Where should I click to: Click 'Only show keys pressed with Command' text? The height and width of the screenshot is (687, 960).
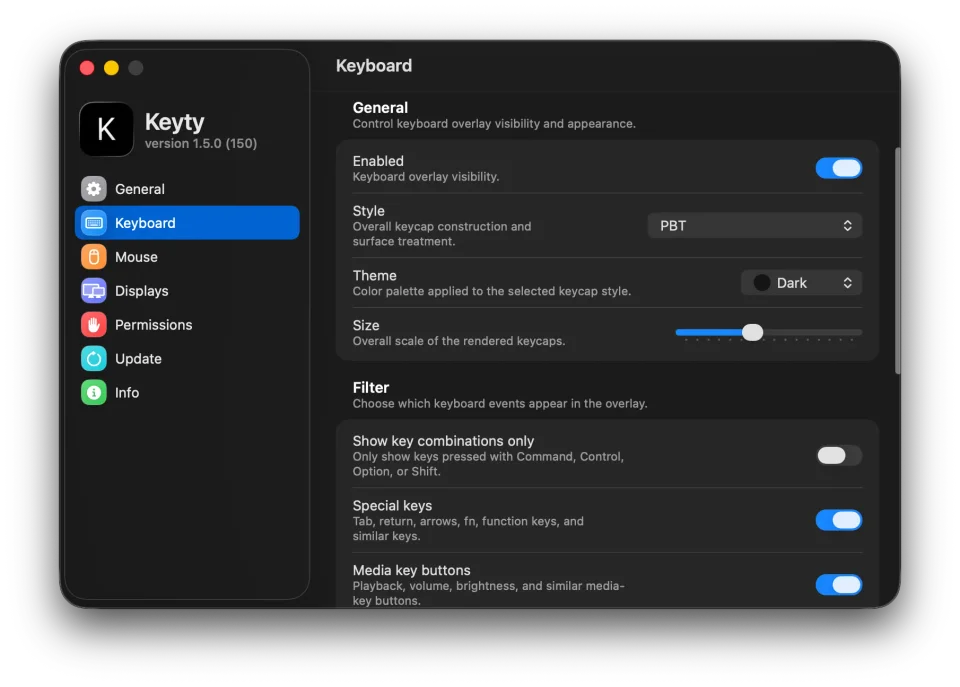coord(488,464)
